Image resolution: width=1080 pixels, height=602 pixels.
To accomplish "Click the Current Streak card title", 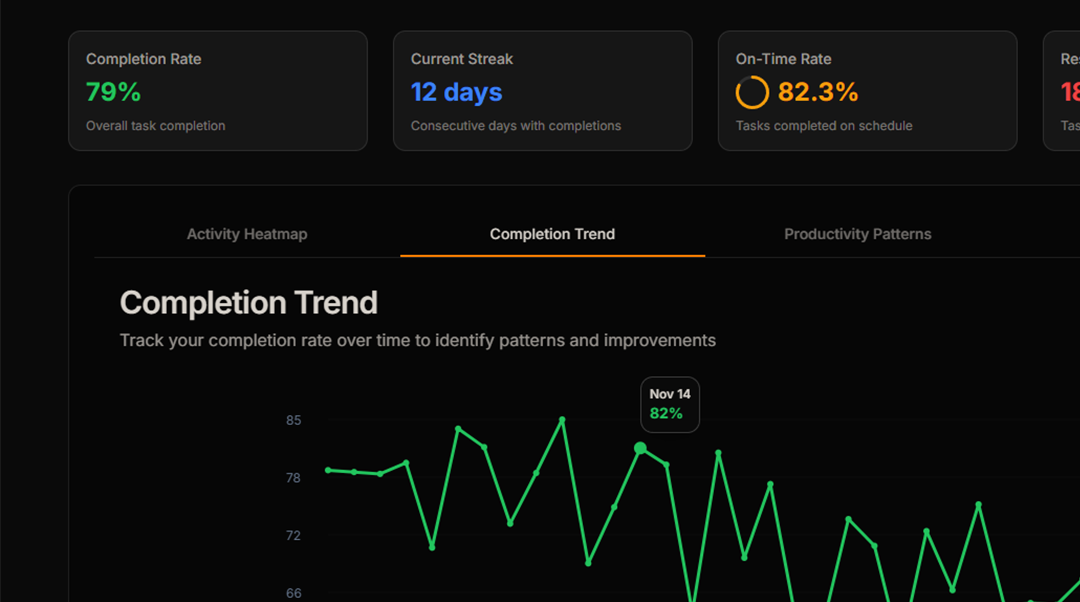I will (x=462, y=59).
